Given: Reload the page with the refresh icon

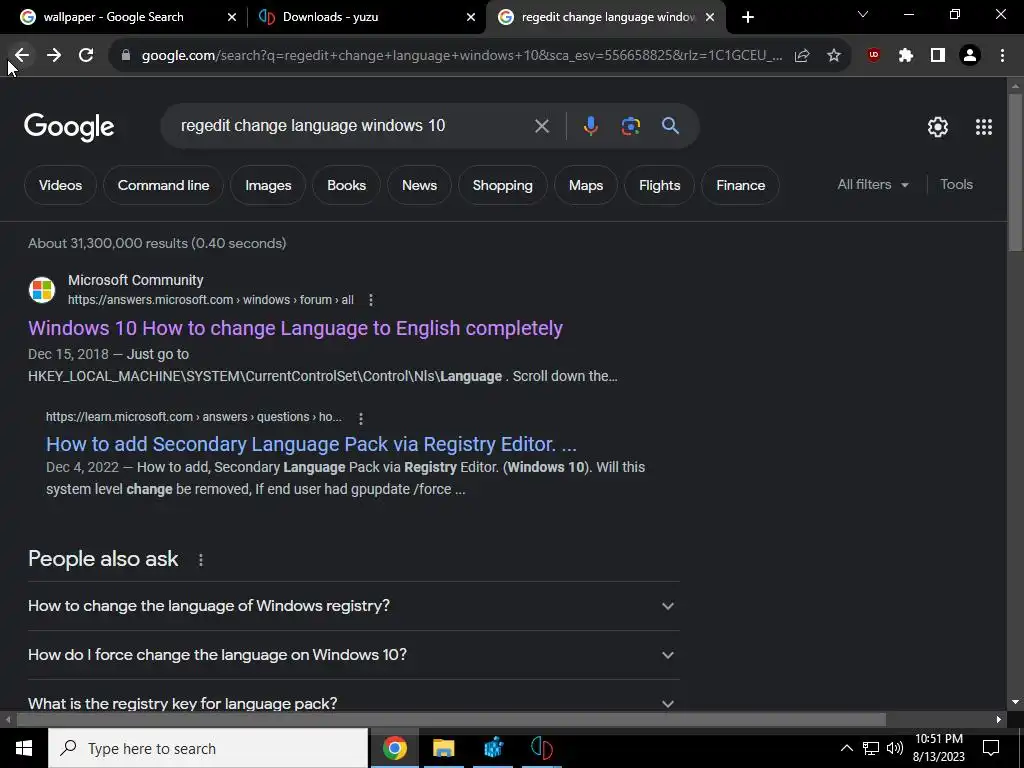Looking at the screenshot, I should point(86,56).
